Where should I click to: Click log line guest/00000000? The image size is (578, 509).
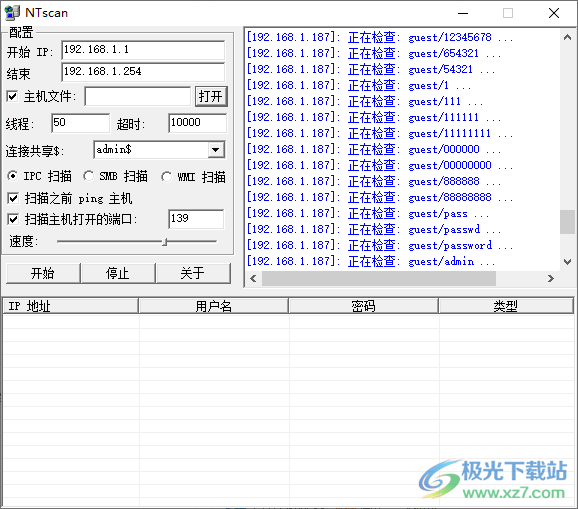pos(380,165)
